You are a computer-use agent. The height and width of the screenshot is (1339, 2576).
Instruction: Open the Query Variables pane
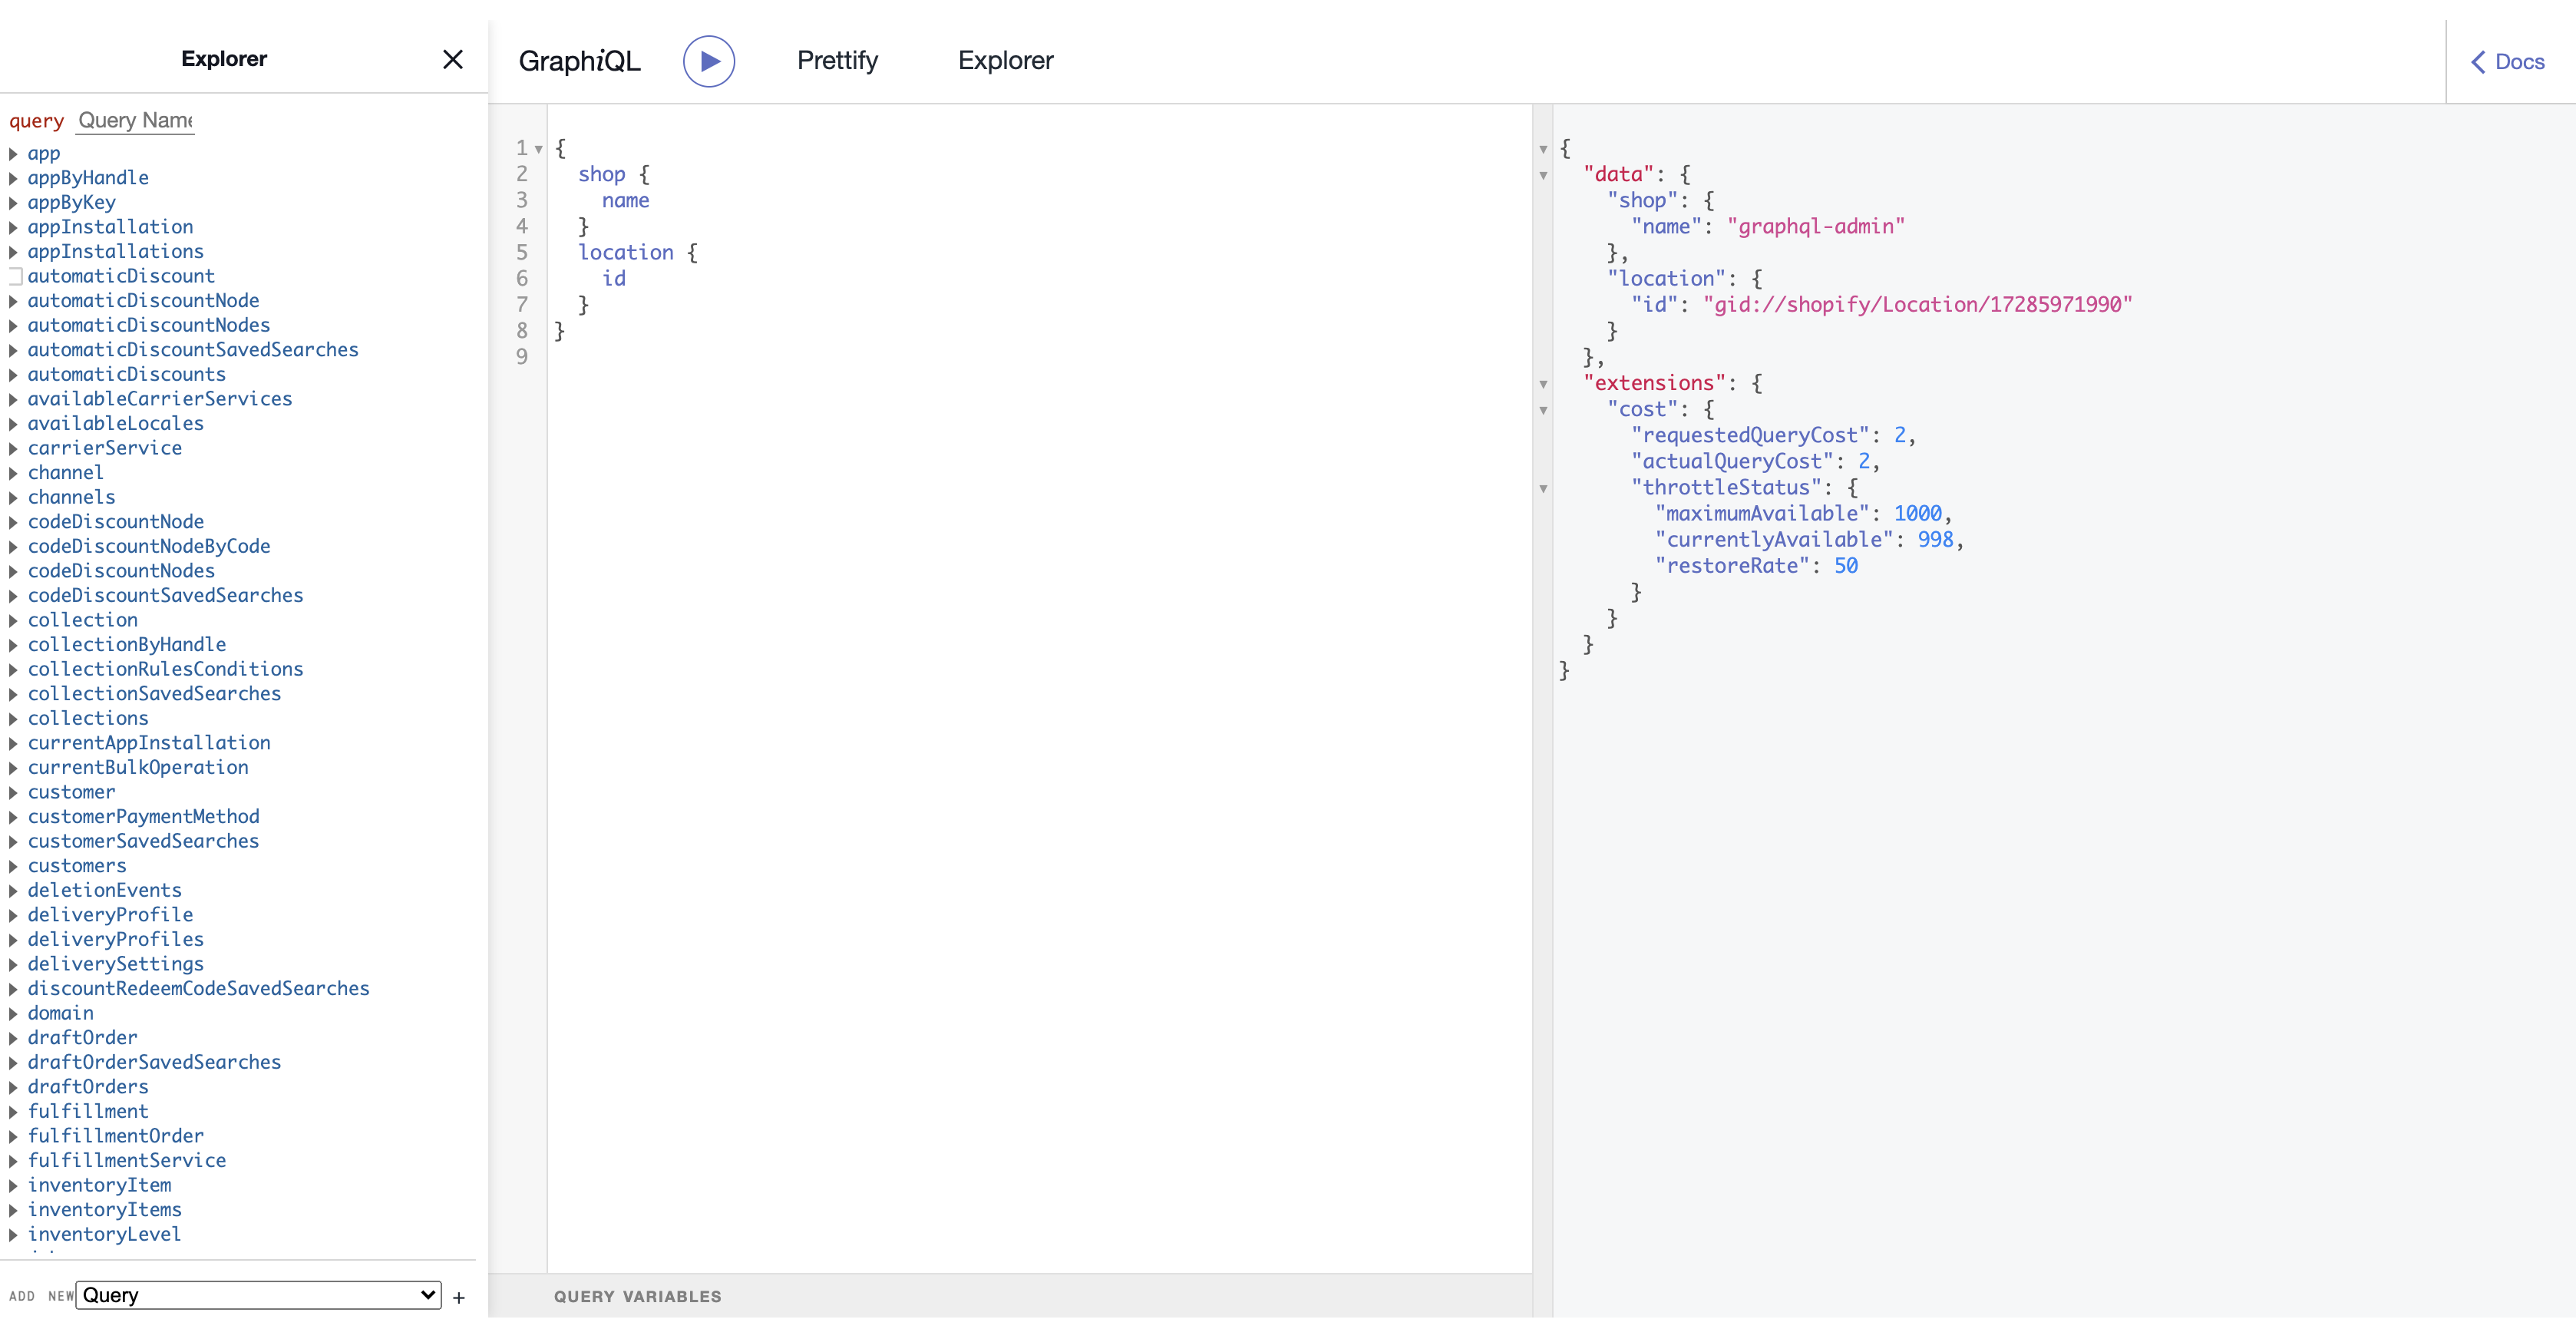(x=637, y=1296)
